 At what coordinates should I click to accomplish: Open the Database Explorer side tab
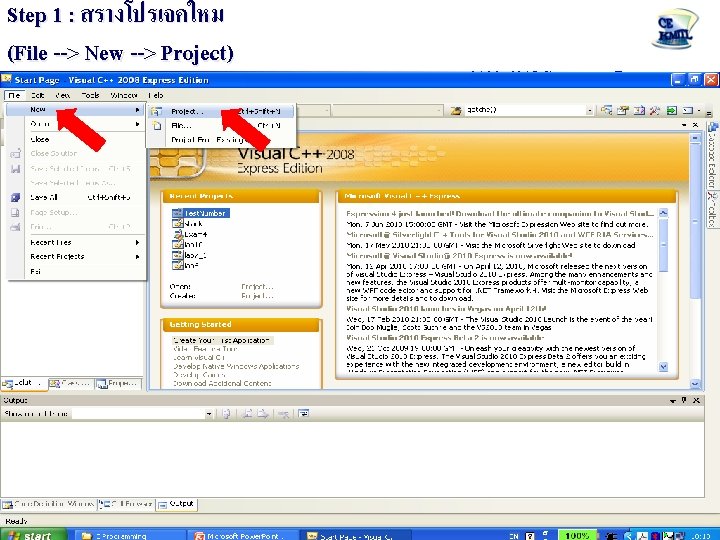(713, 156)
